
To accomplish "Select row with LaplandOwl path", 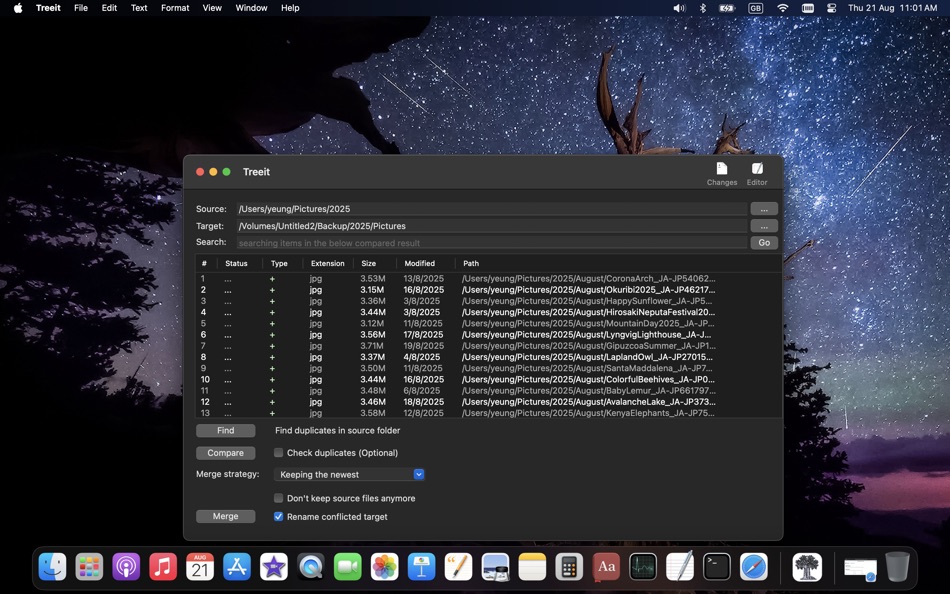I will coord(488,357).
